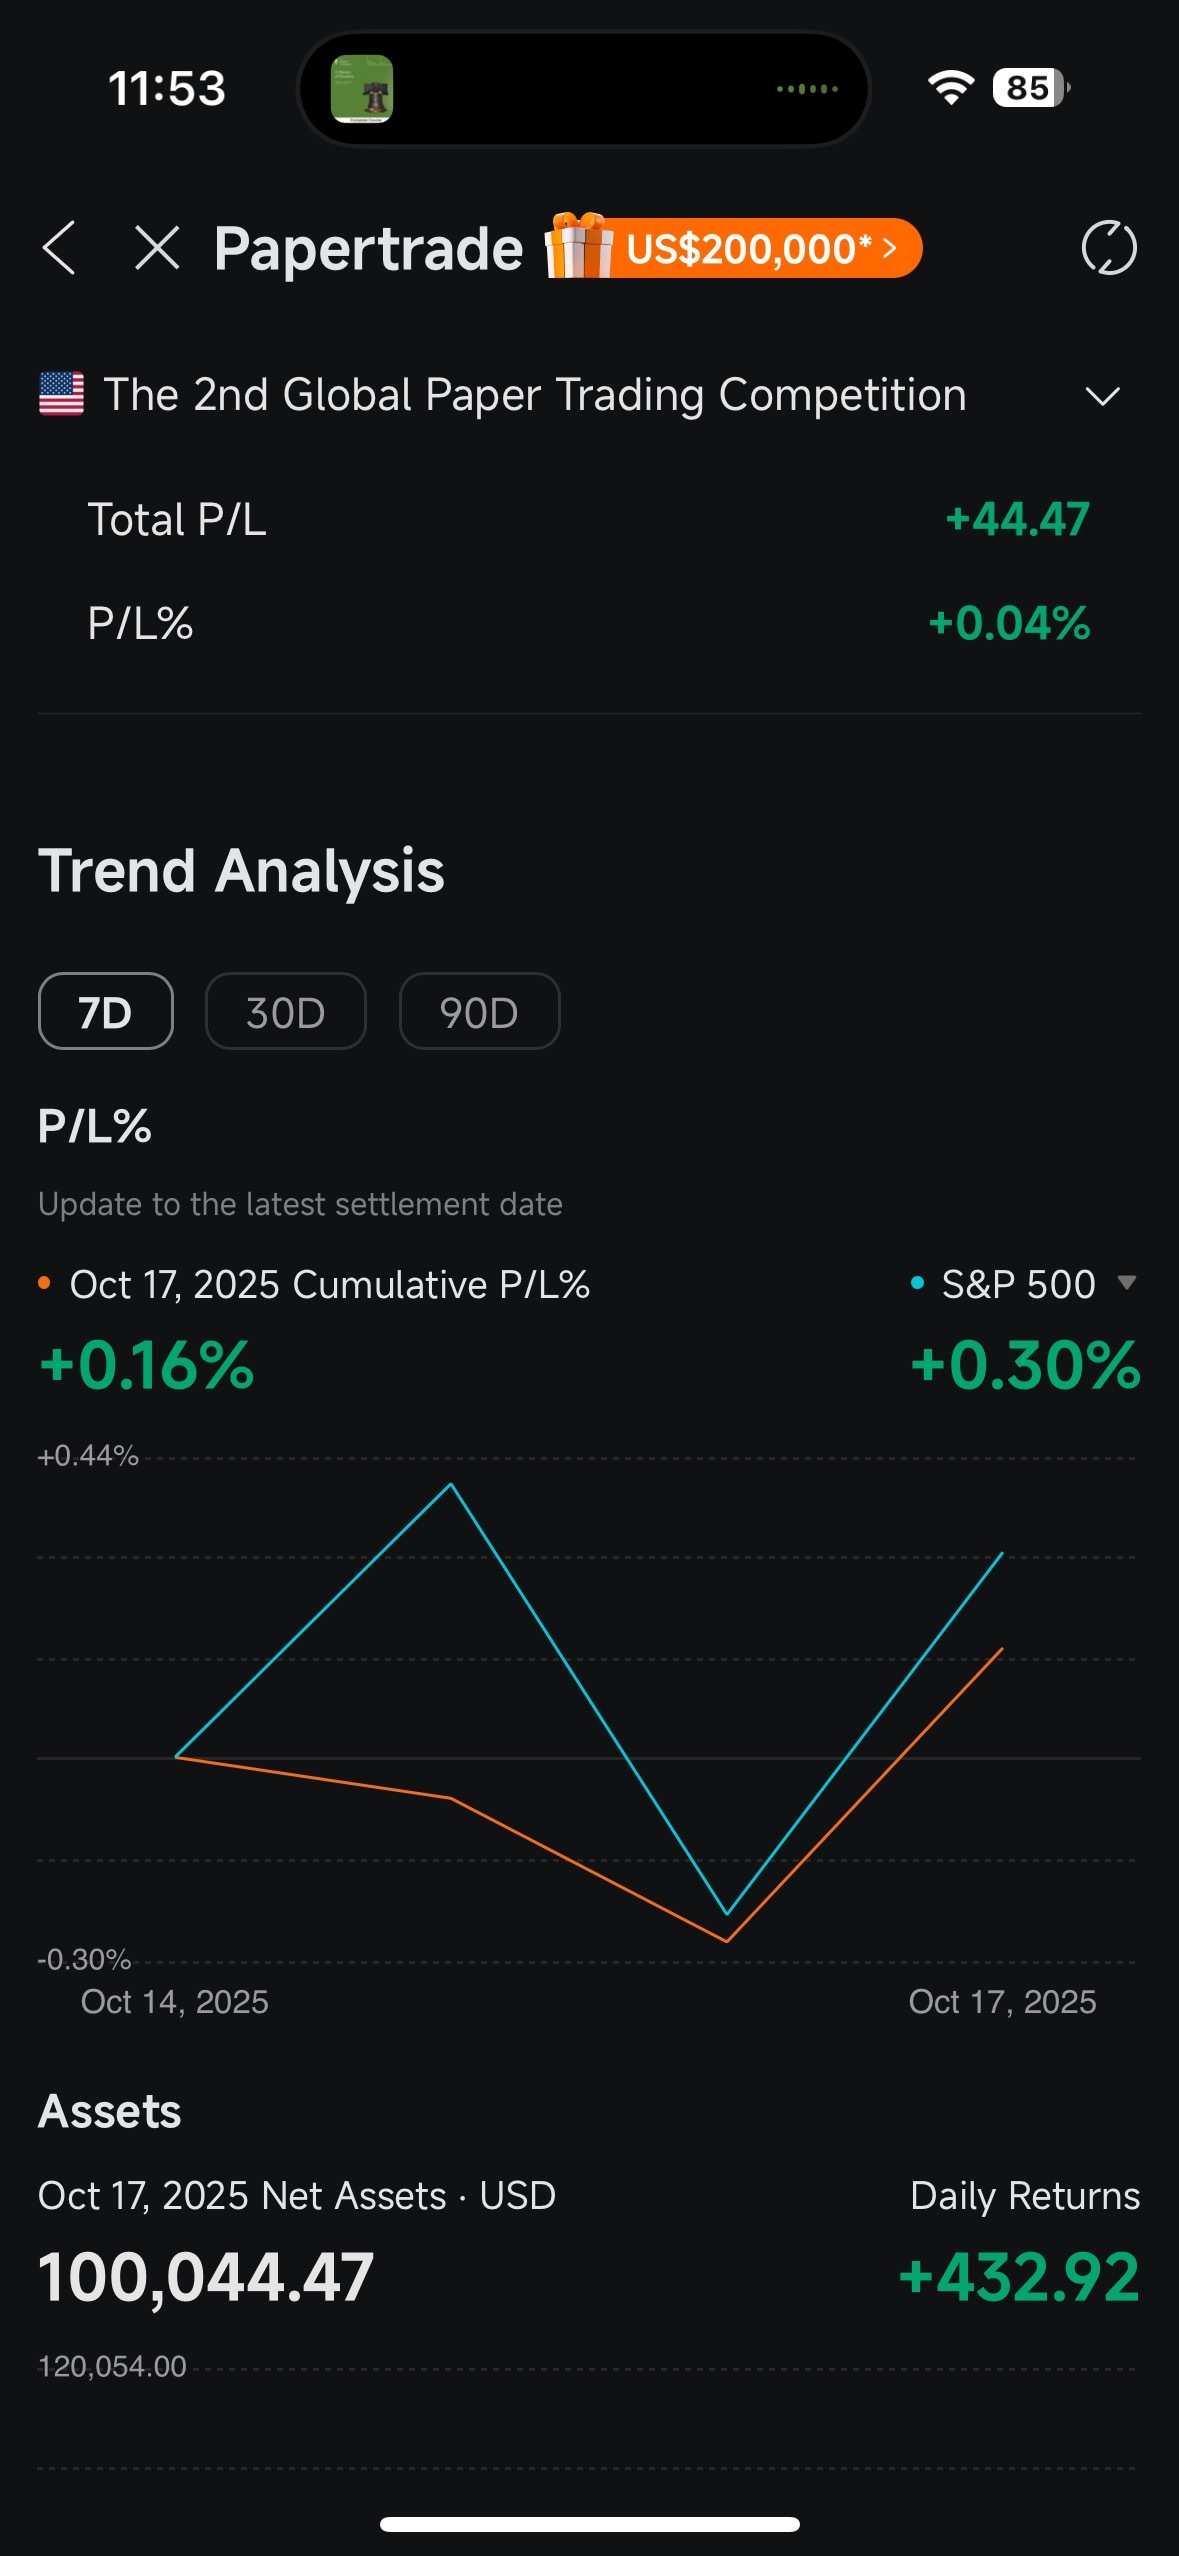The width and height of the screenshot is (1179, 2556).
Task: Switch to the 30D trend range
Action: [x=286, y=1012]
